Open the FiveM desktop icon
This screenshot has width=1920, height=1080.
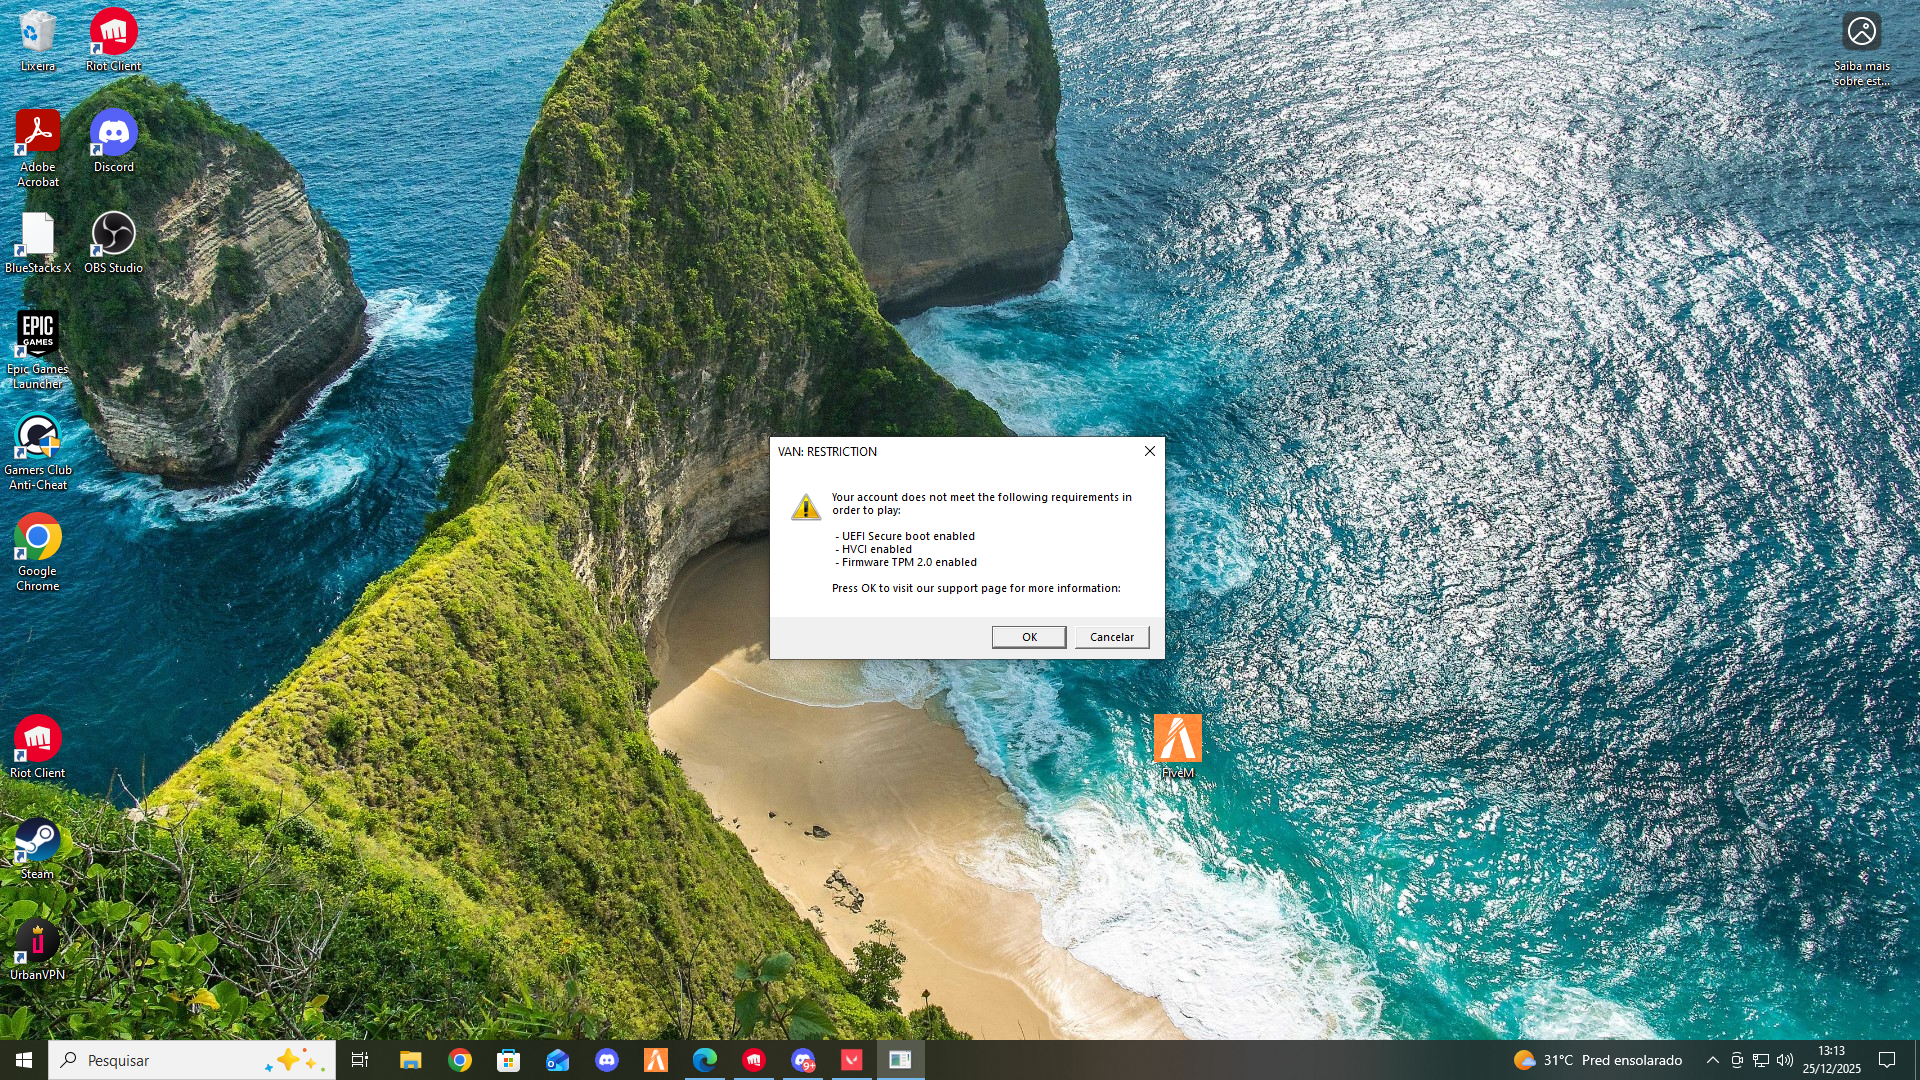click(x=1177, y=740)
